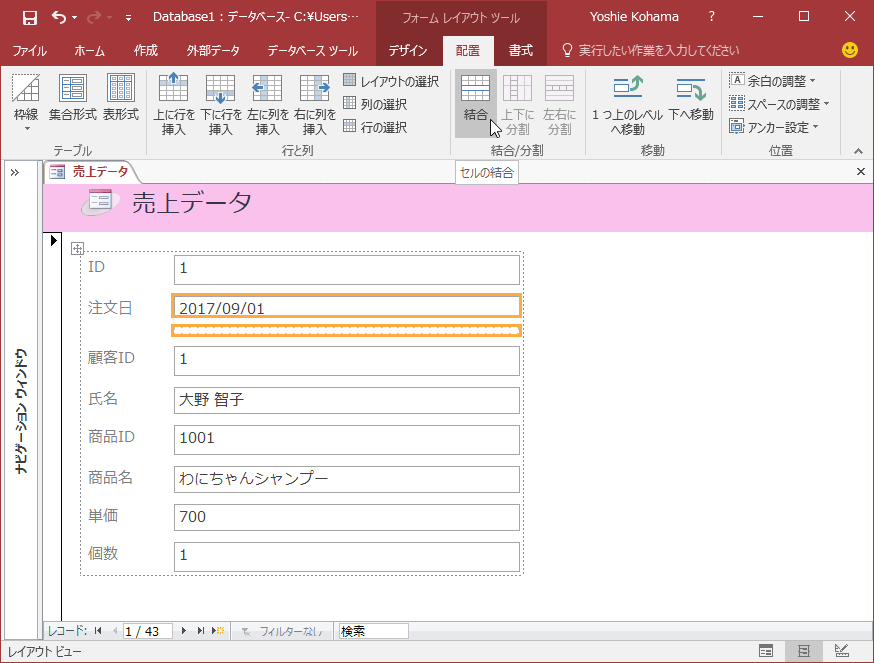Viewport: 874px width, 663px height.
Task: Click the フィルターなし filter indicator
Action: click(283, 631)
